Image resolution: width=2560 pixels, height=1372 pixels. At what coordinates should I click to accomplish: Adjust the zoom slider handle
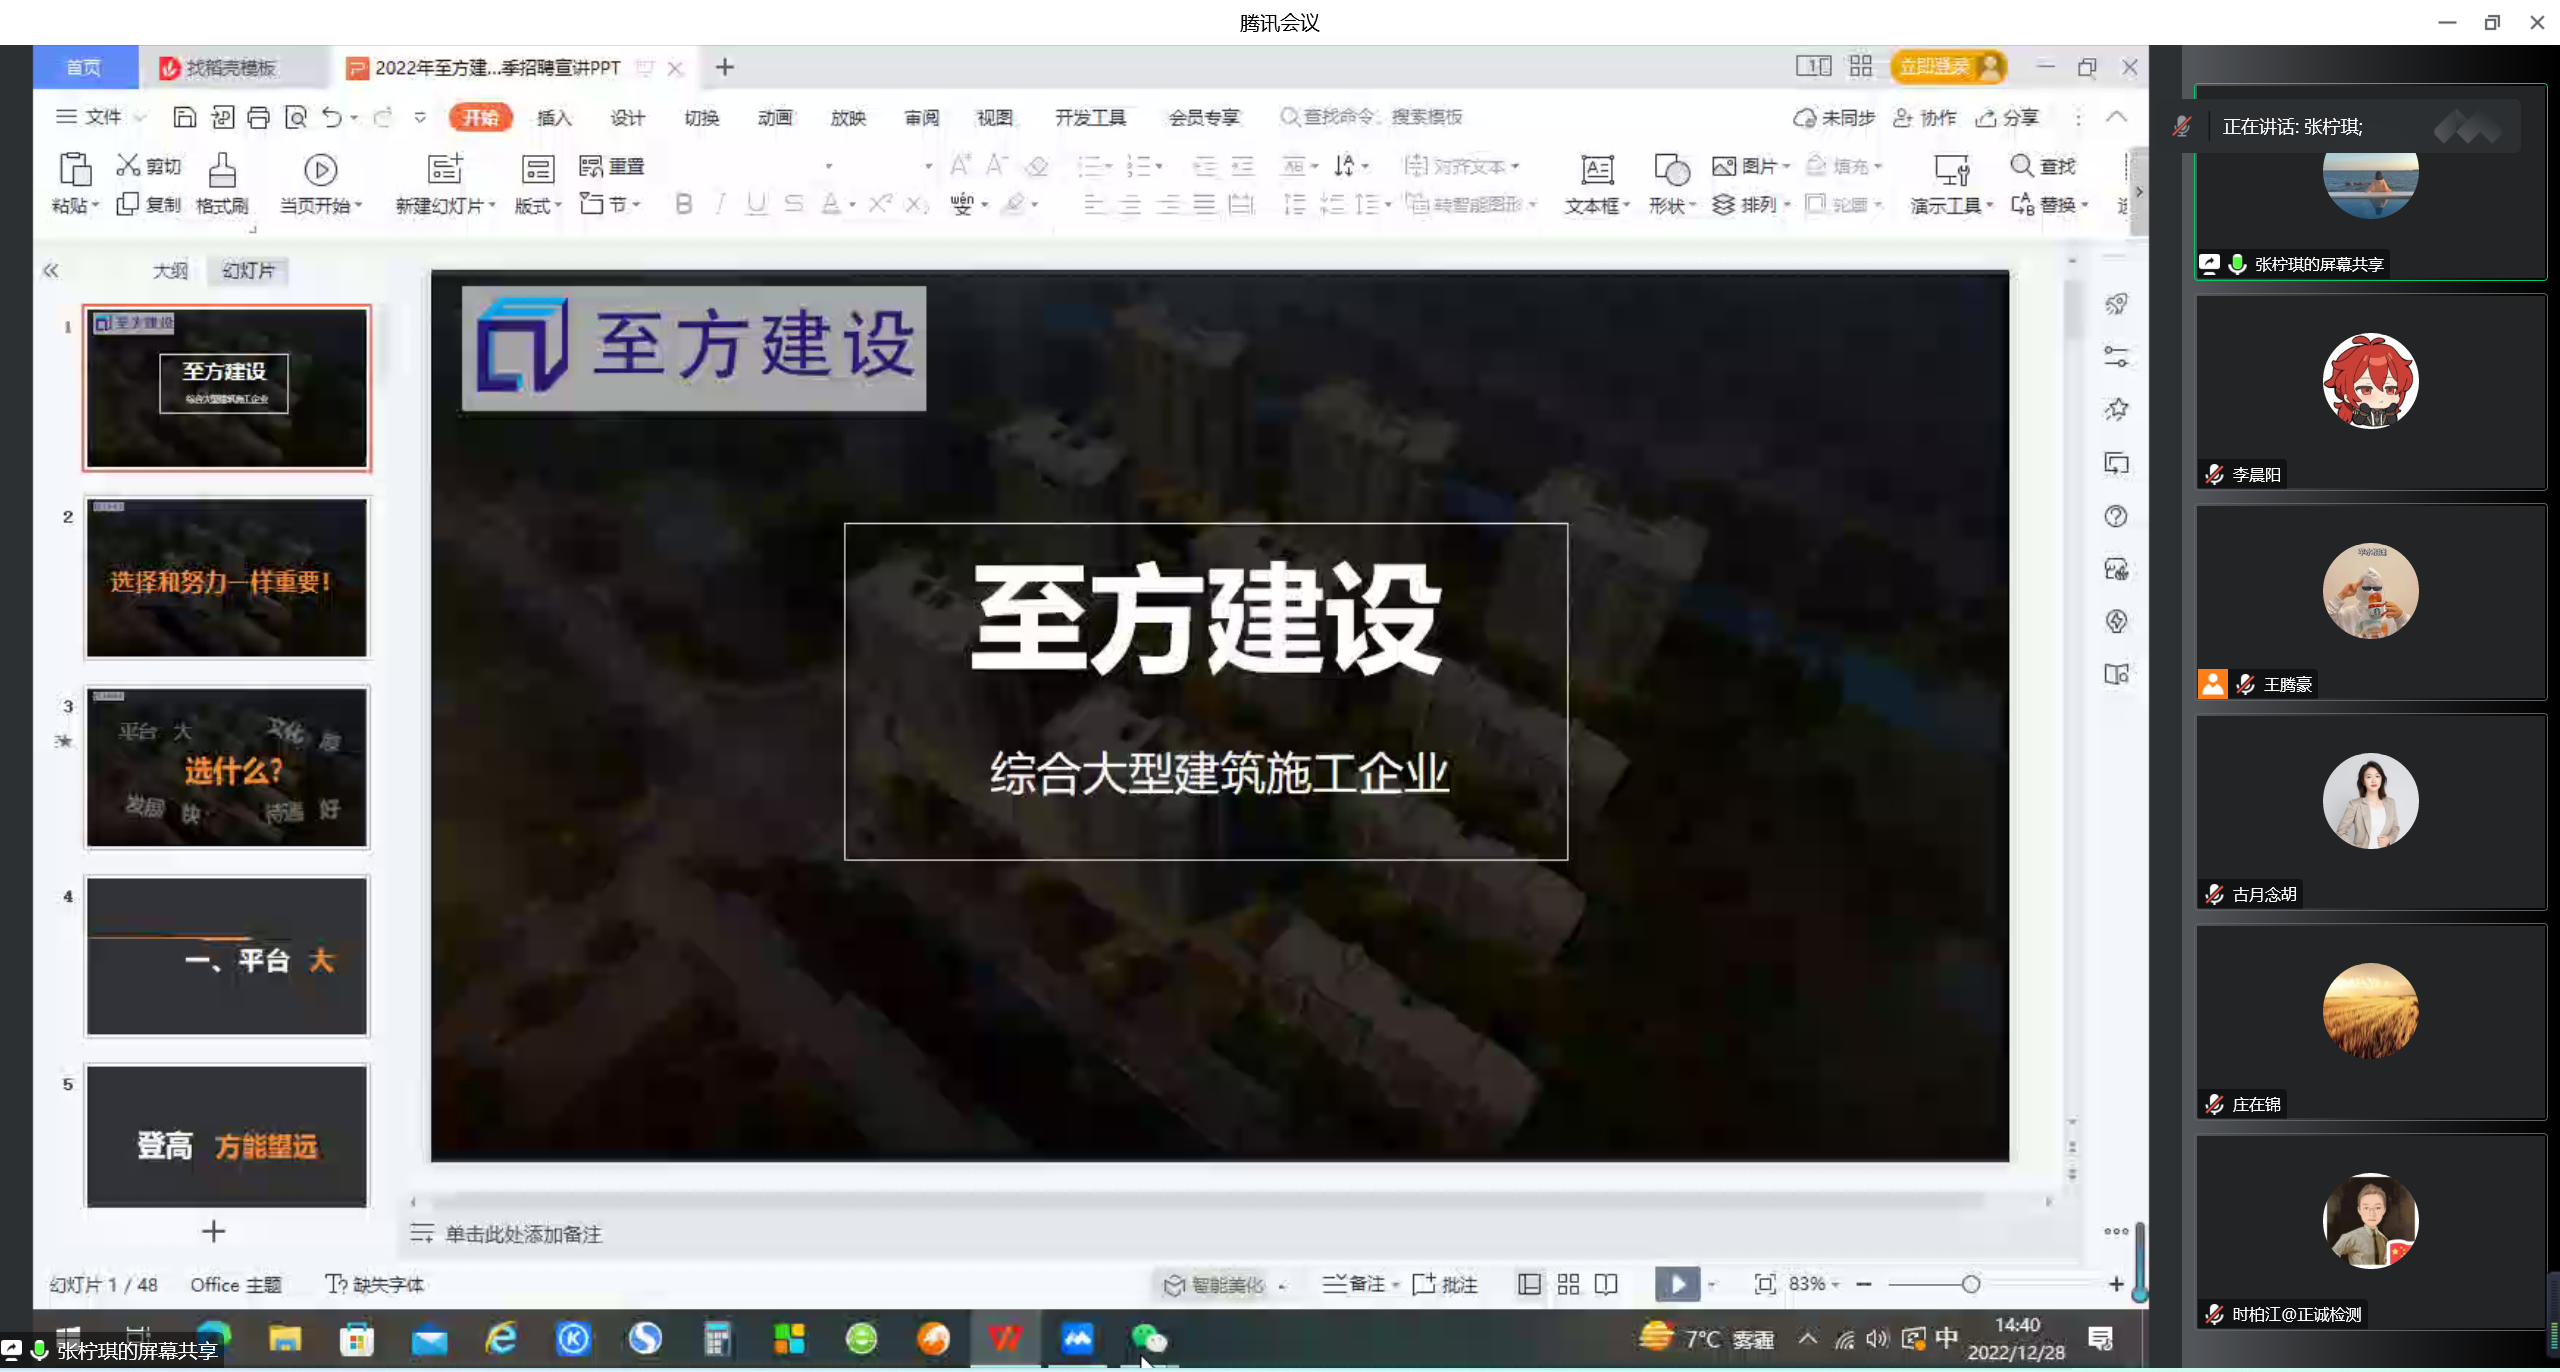[x=1970, y=1284]
